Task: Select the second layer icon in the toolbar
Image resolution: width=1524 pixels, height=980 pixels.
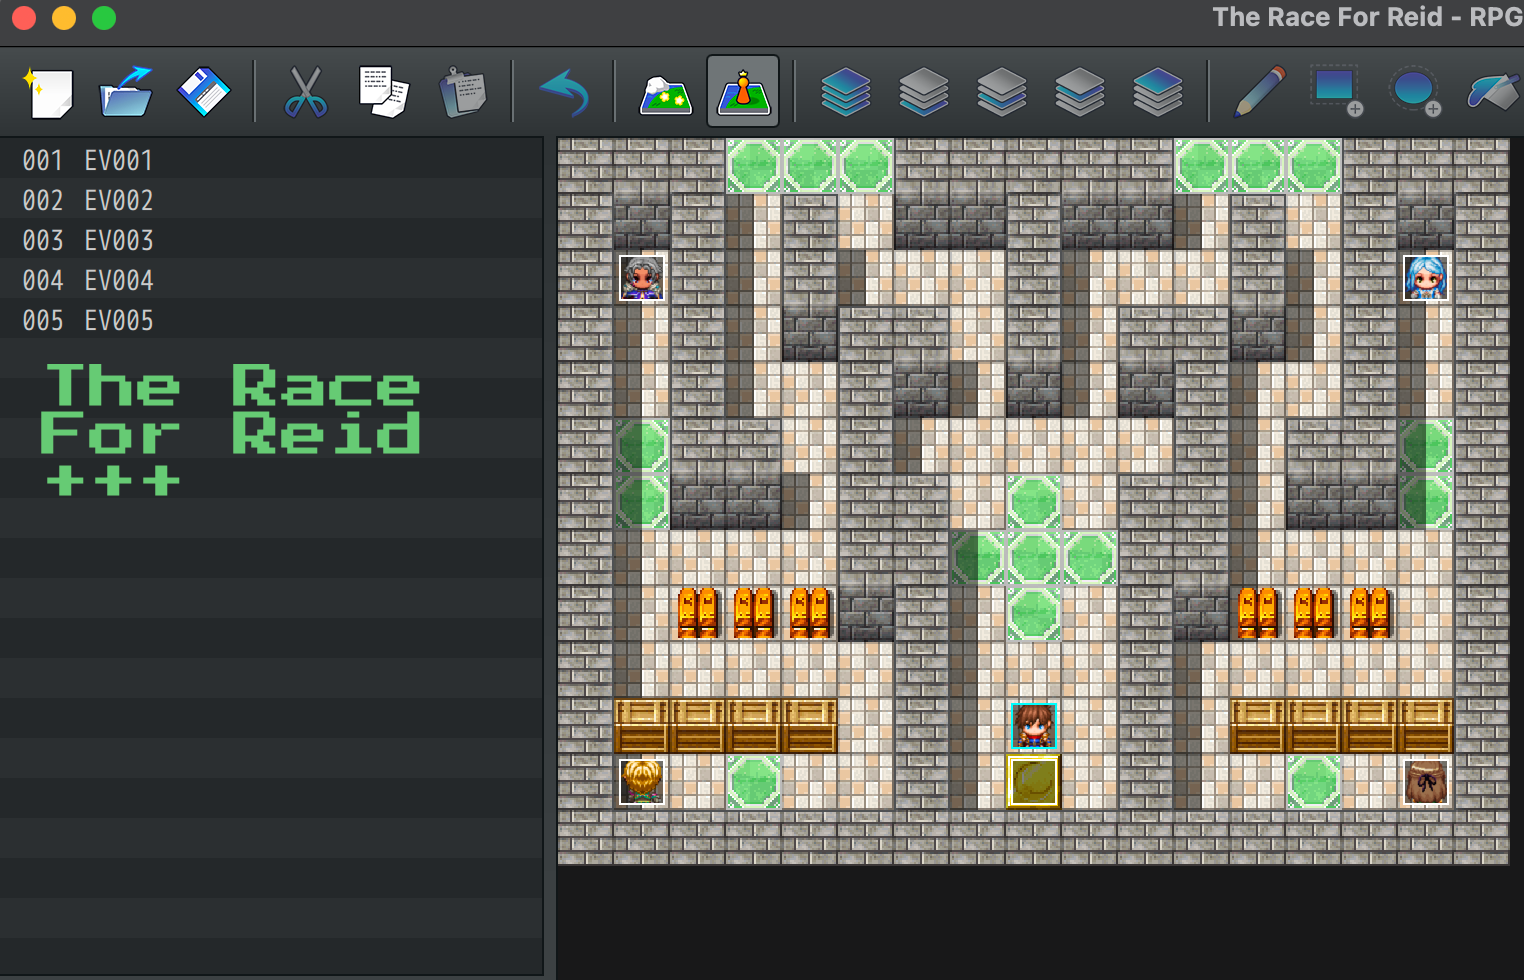Action: coord(923,92)
